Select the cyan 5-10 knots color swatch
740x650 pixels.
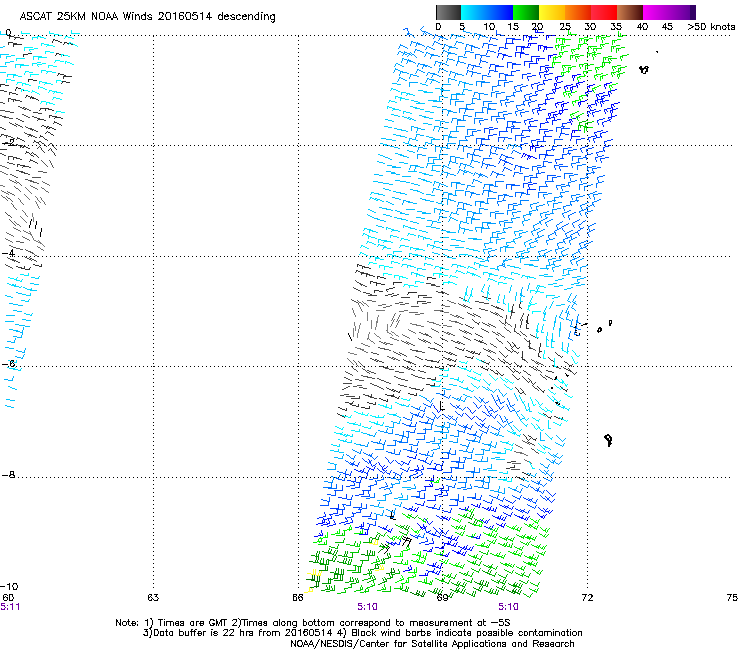point(474,12)
